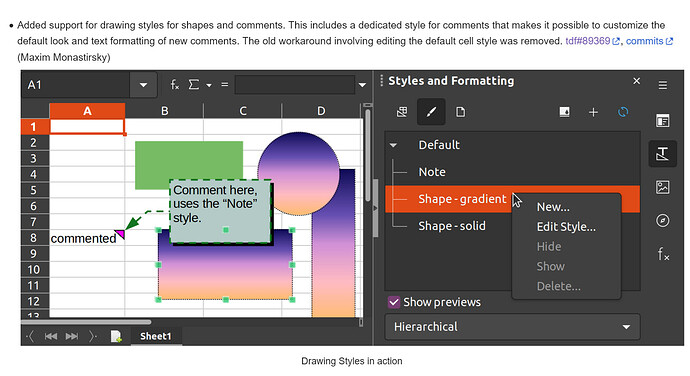Expand the formula bar arrow
The width and height of the screenshot is (690, 376).
[x=363, y=85]
